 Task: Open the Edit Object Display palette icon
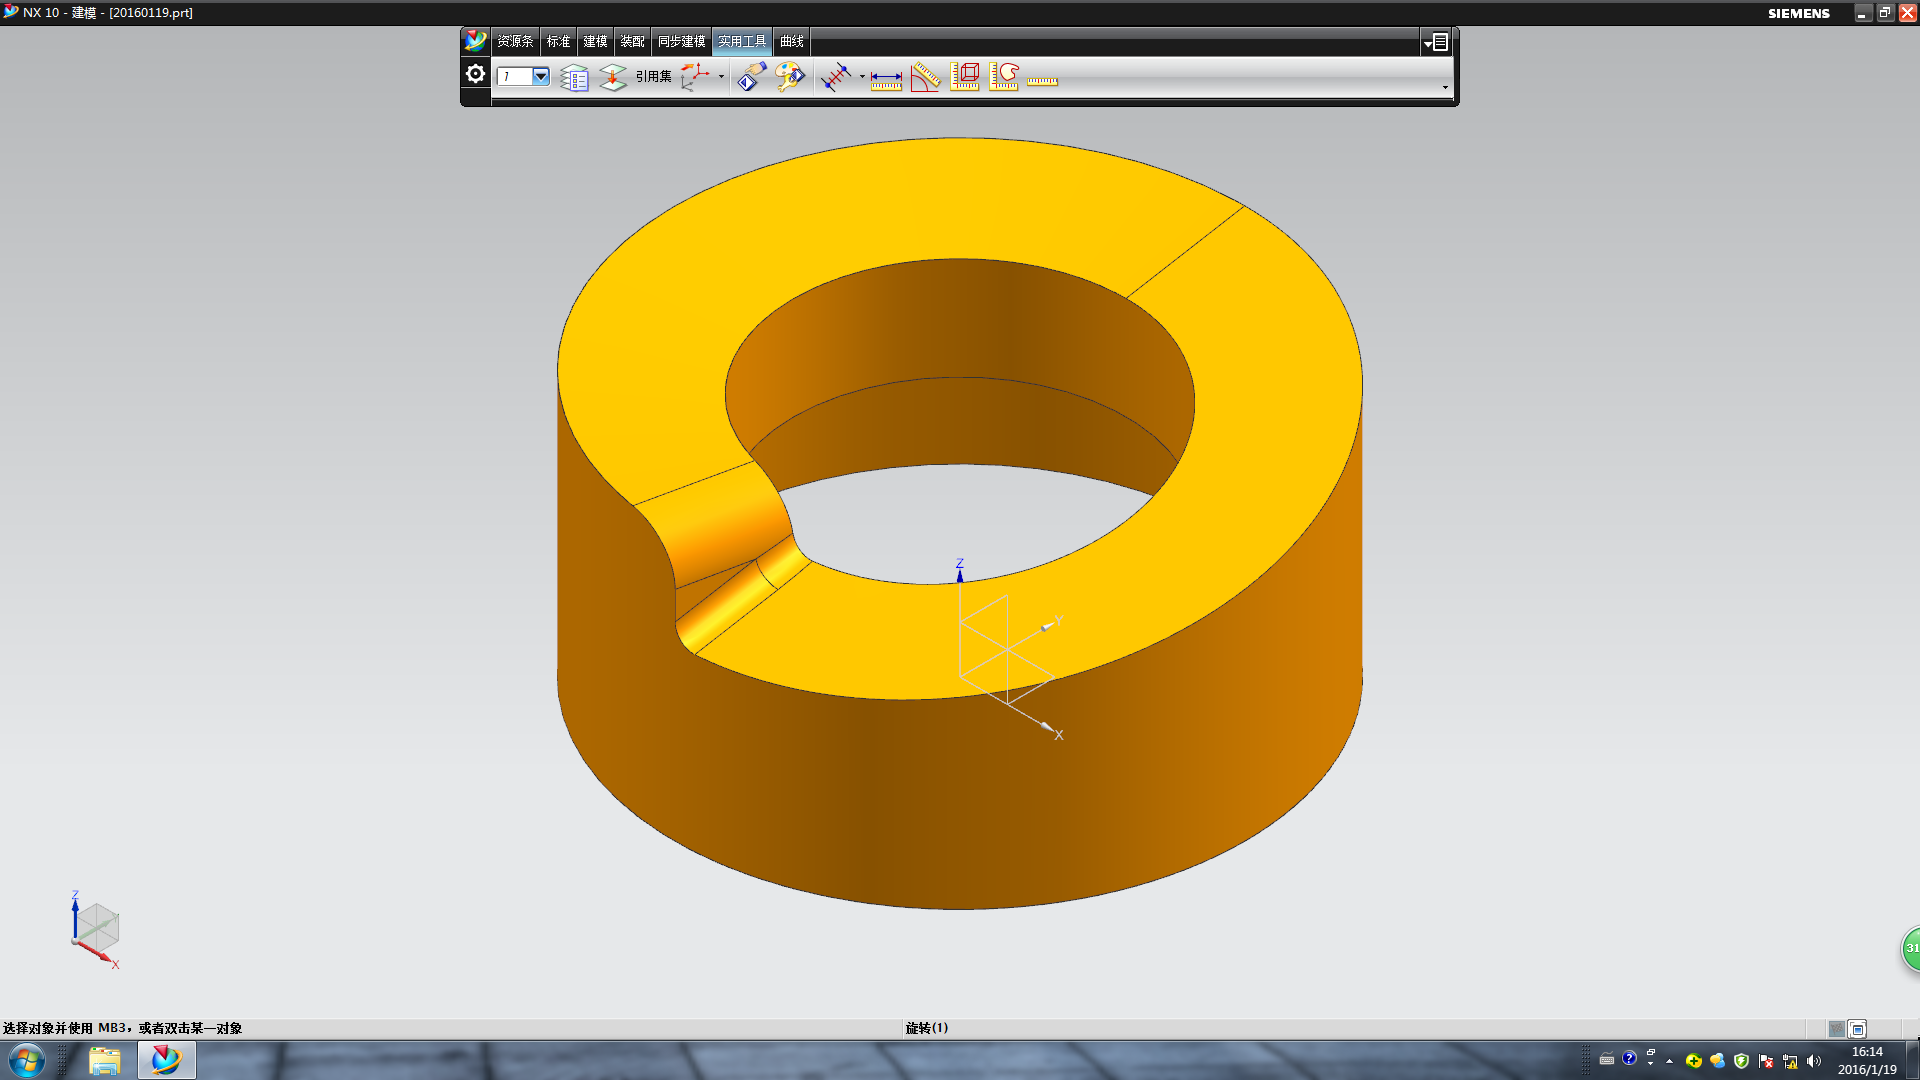coord(790,77)
